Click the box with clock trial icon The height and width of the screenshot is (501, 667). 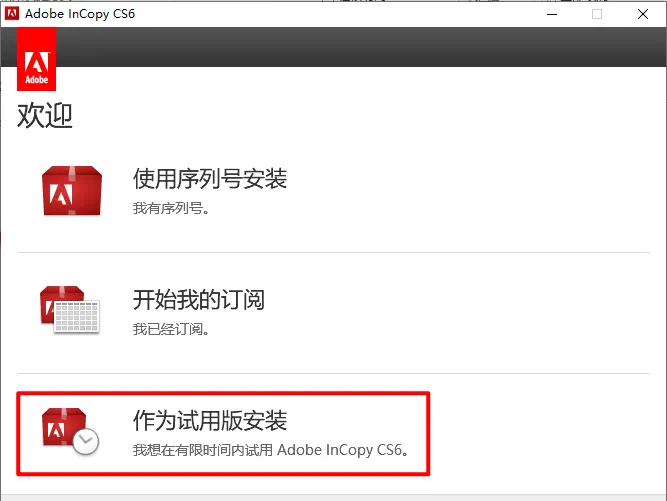[x=71, y=431]
